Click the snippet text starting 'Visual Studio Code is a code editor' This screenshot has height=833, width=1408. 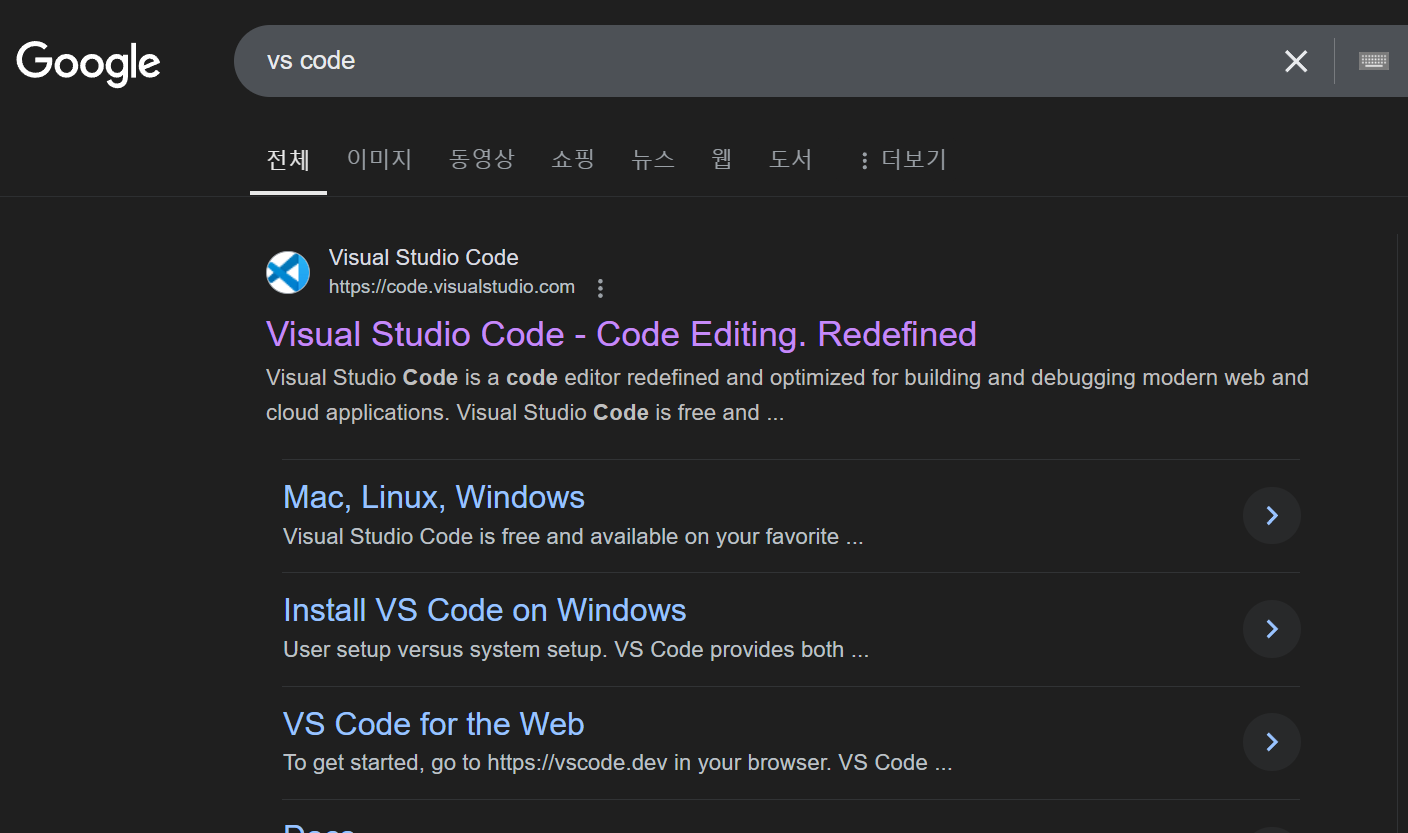(787, 395)
